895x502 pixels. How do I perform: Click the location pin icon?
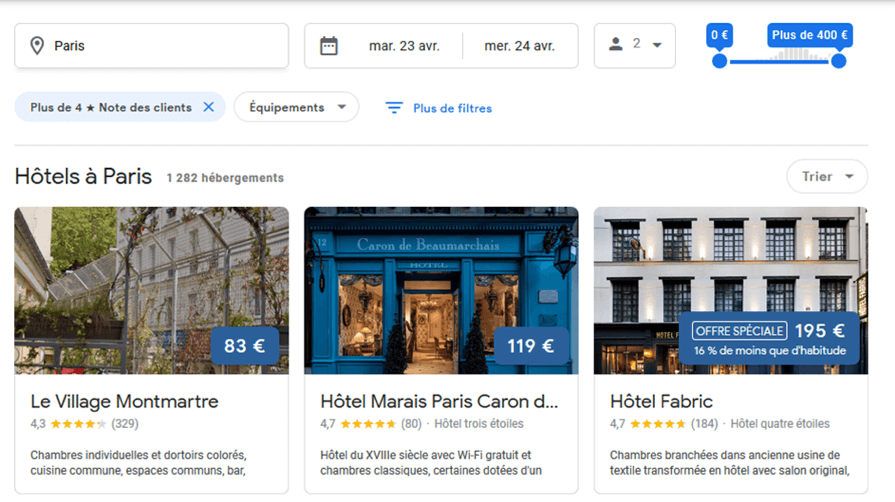click(37, 46)
